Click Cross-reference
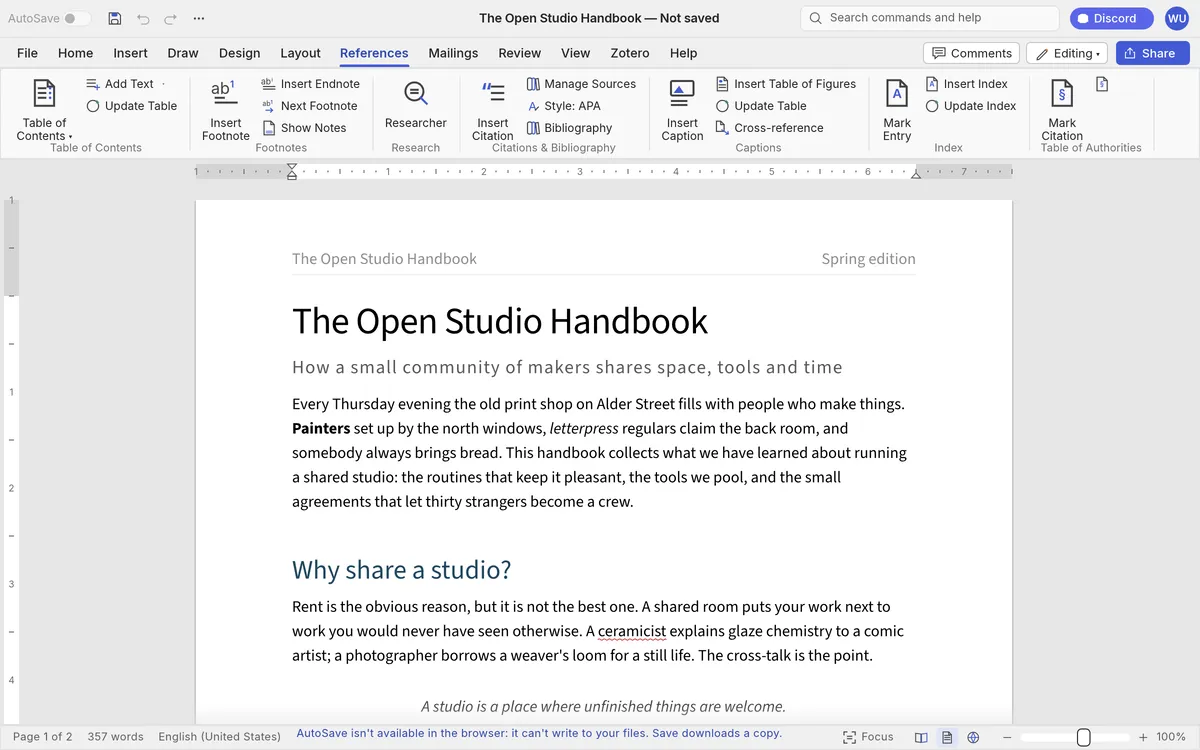Image resolution: width=1200 pixels, height=750 pixels. pos(770,128)
